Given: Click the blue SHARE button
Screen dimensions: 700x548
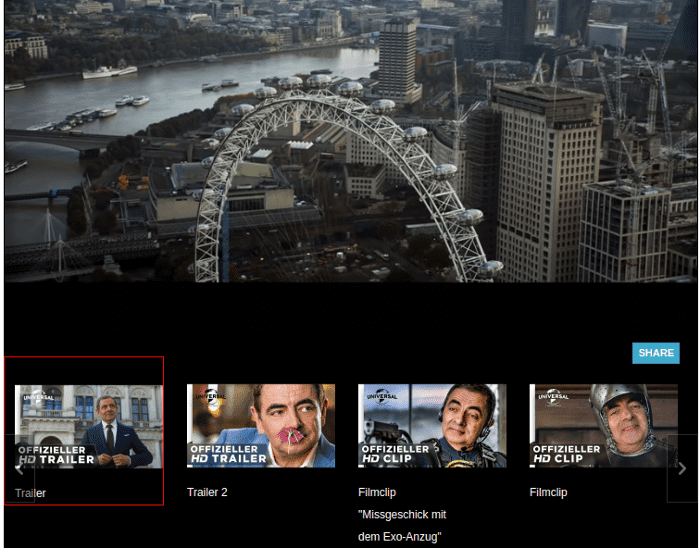Looking at the screenshot, I should (x=655, y=353).
